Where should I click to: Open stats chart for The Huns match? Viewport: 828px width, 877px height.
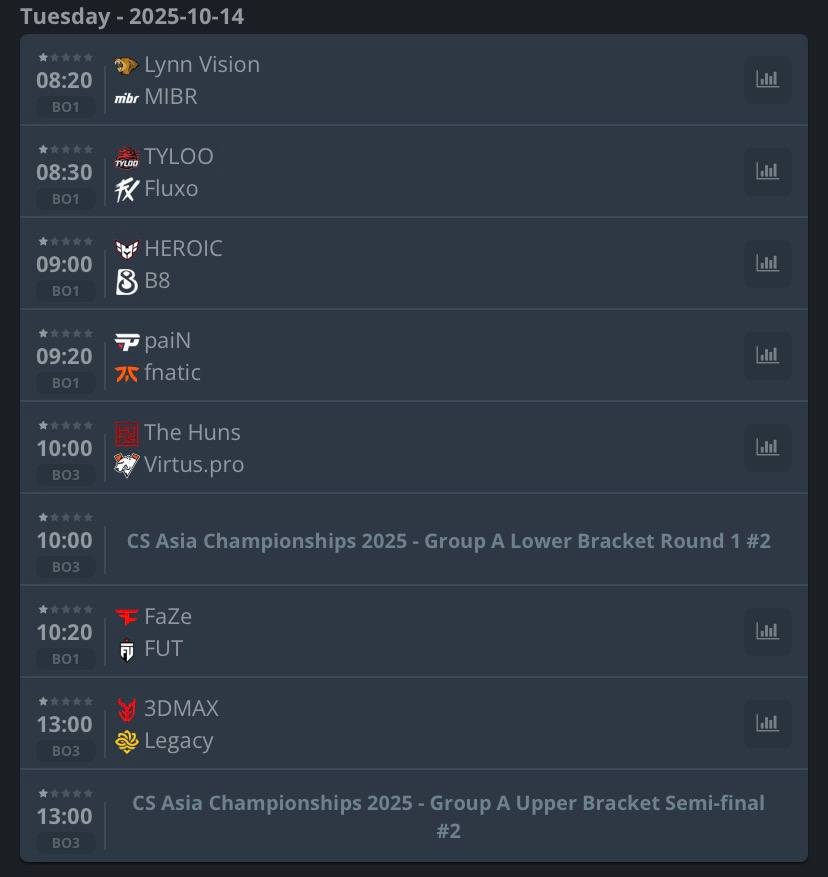[x=767, y=448]
